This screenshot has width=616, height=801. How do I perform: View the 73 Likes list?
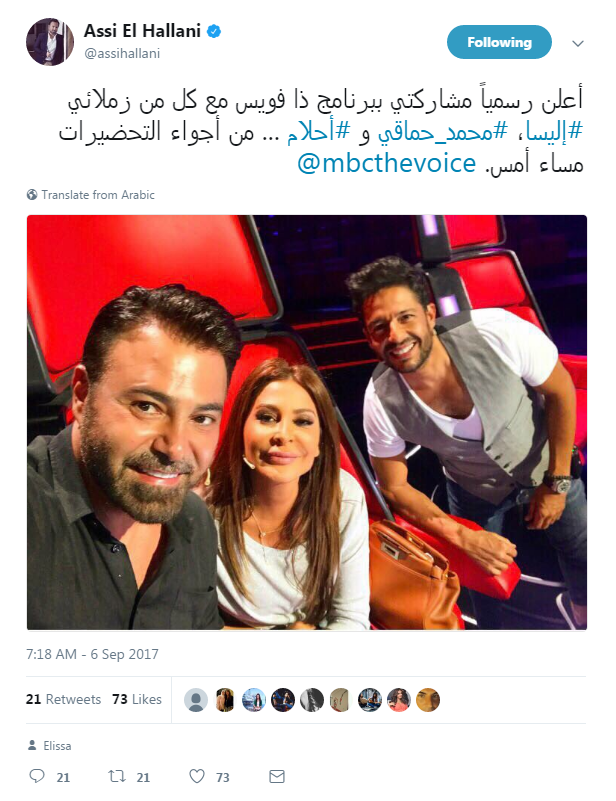click(137, 699)
